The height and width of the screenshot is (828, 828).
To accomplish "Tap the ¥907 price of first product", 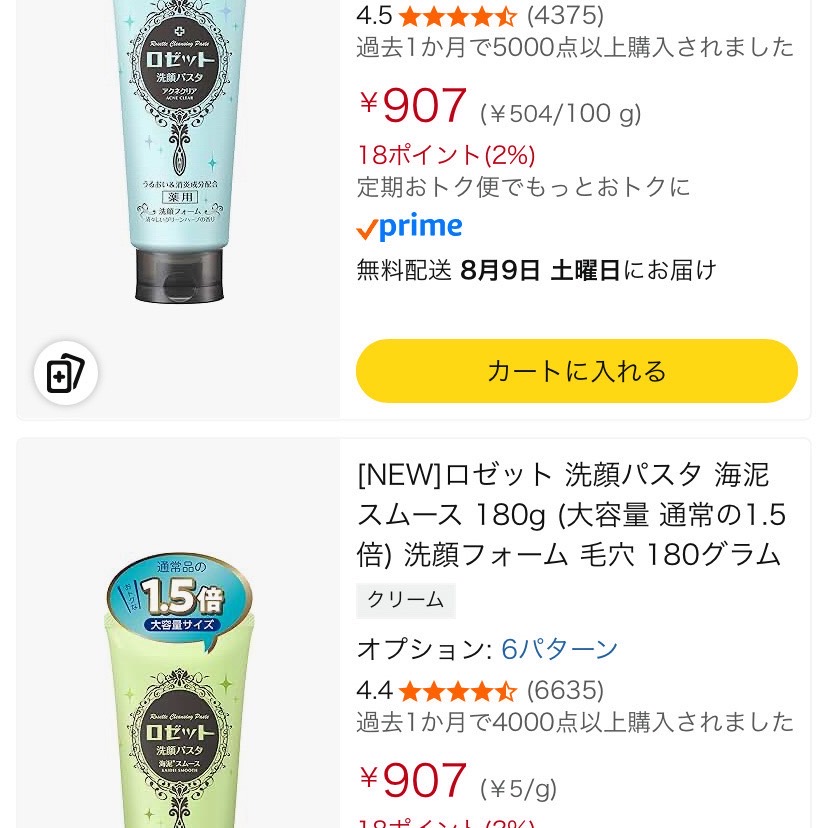I will [413, 105].
